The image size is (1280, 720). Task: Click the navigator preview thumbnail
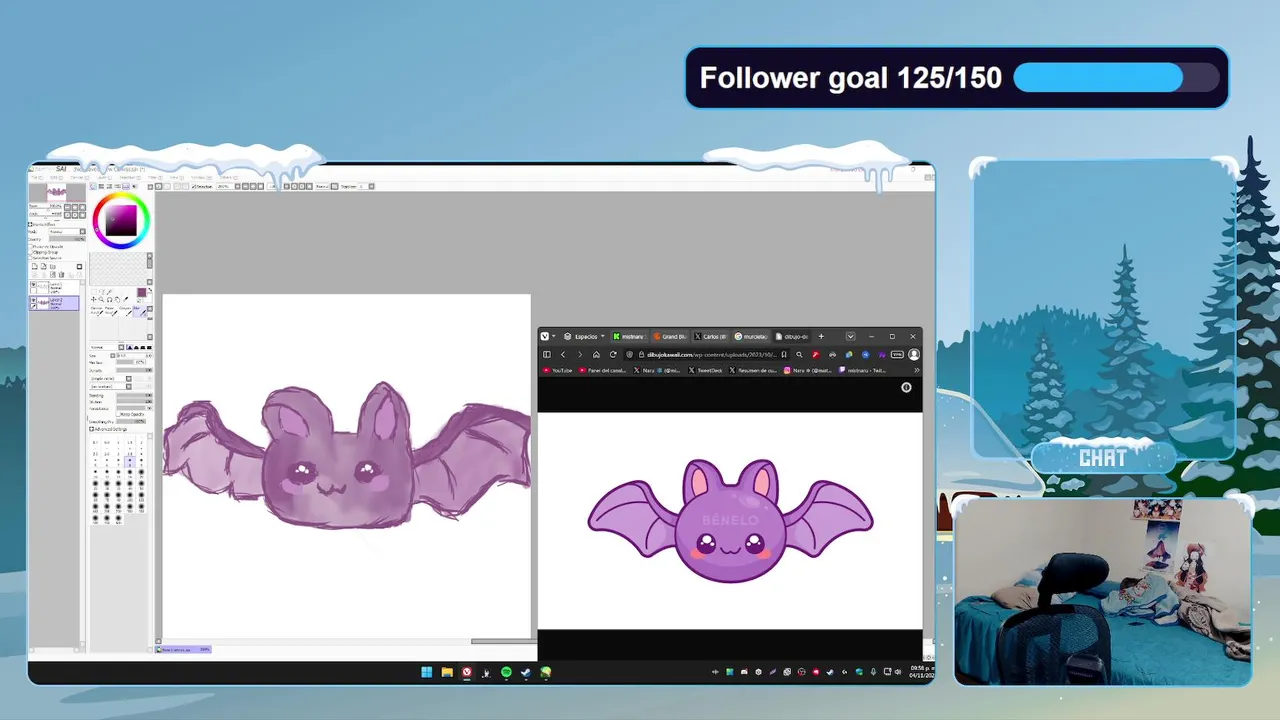[56, 192]
